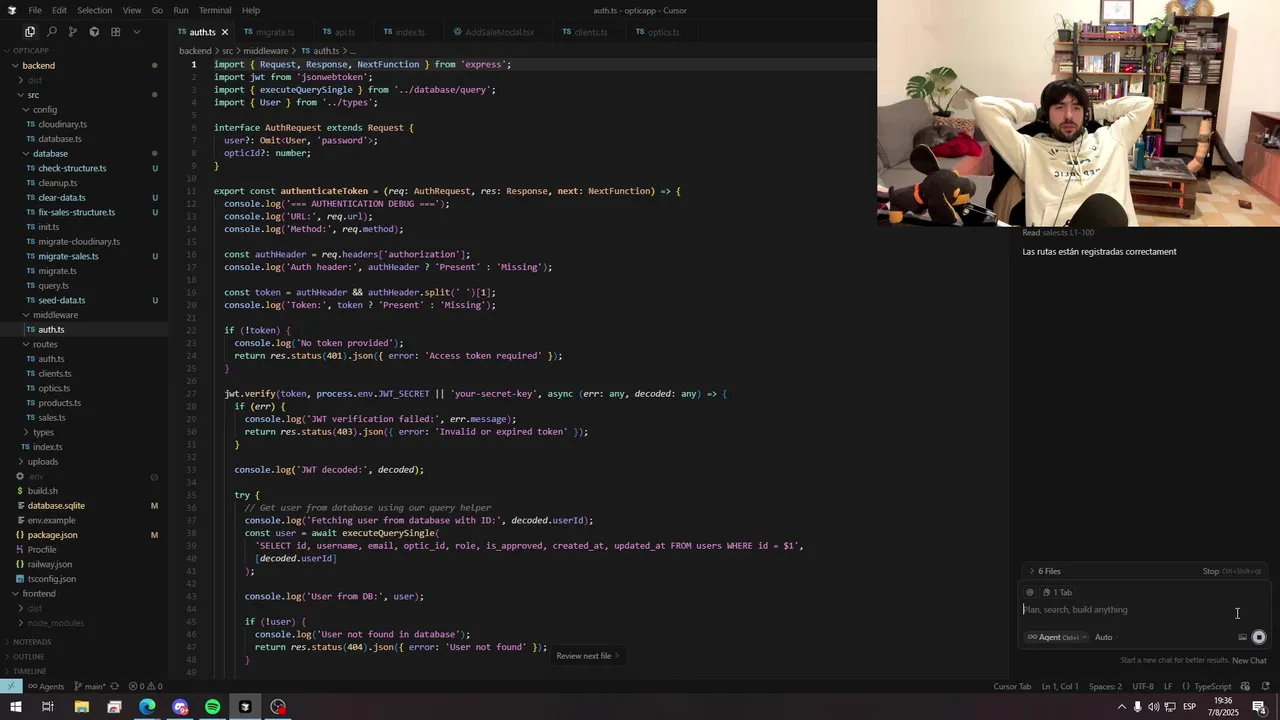
Task: Open cloudinary.ts in the explorer
Action: coord(62,124)
